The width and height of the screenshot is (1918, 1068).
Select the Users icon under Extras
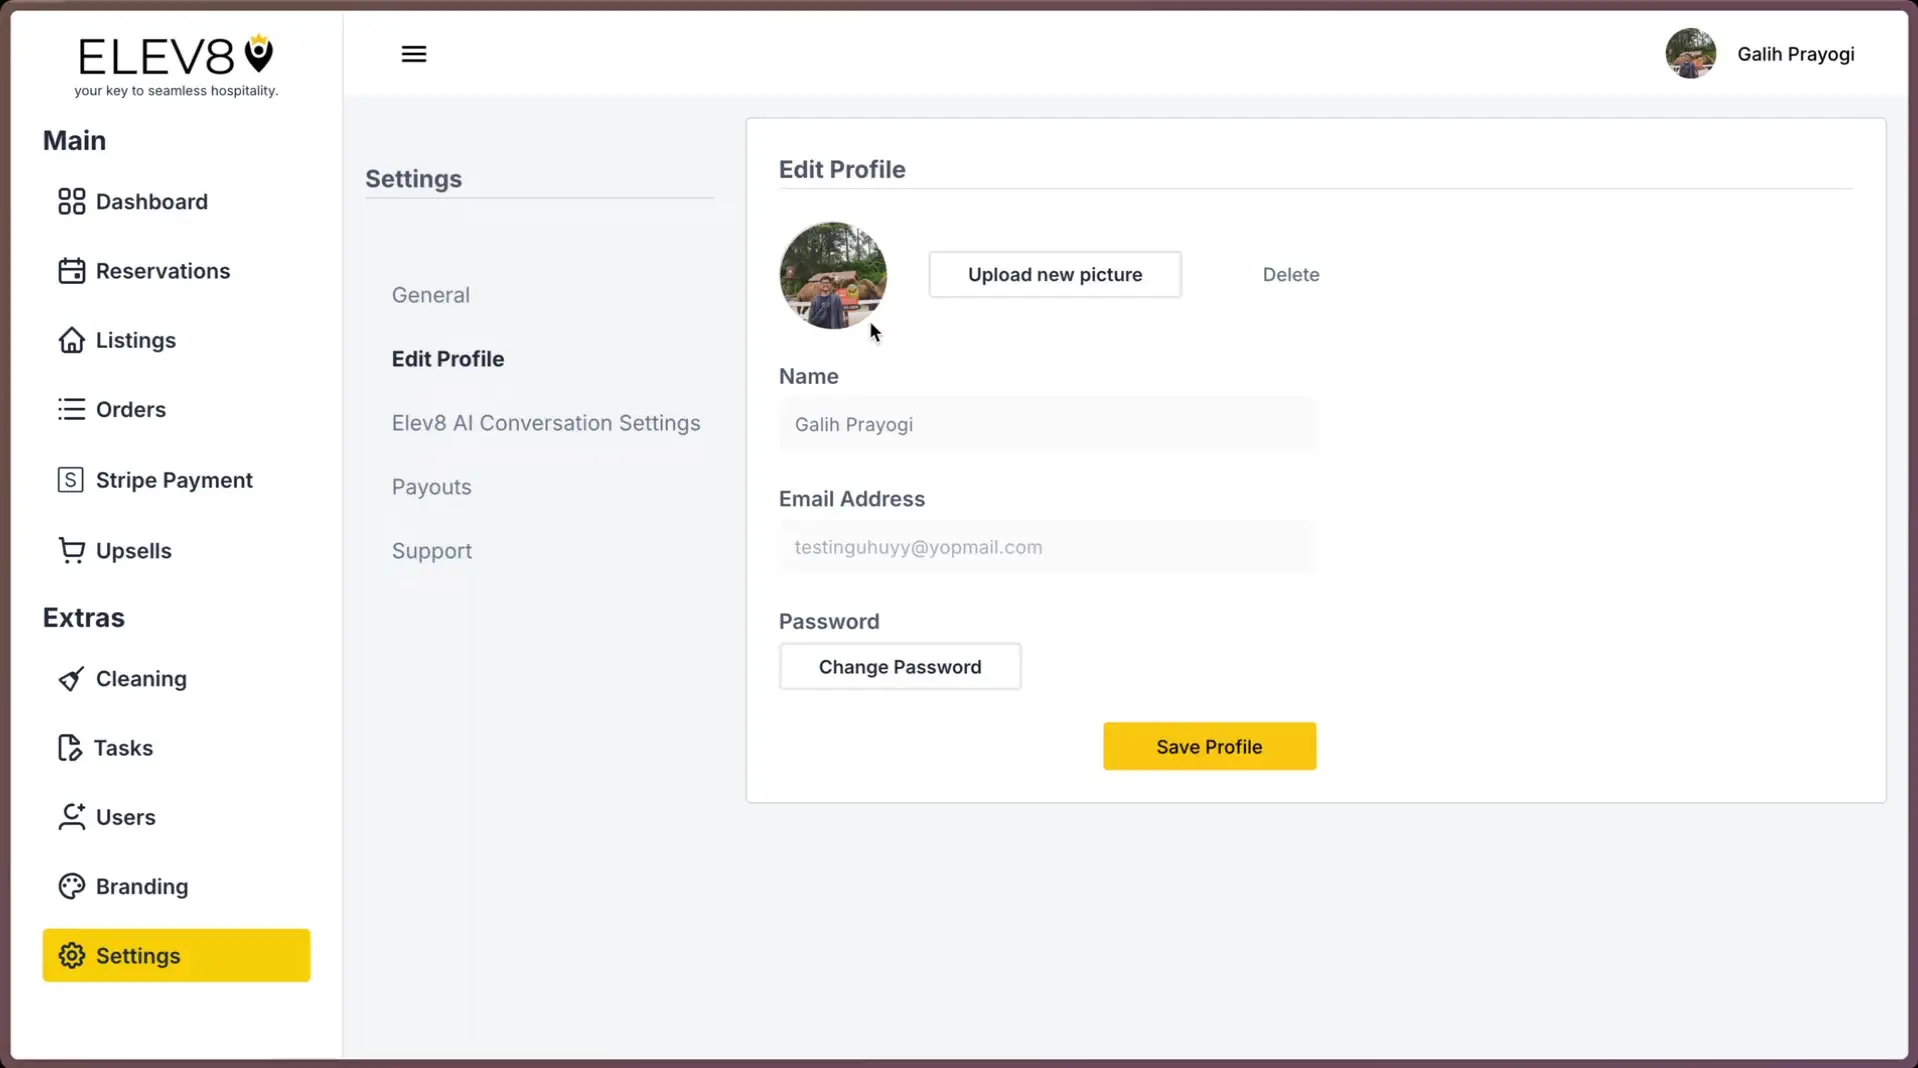tap(70, 816)
